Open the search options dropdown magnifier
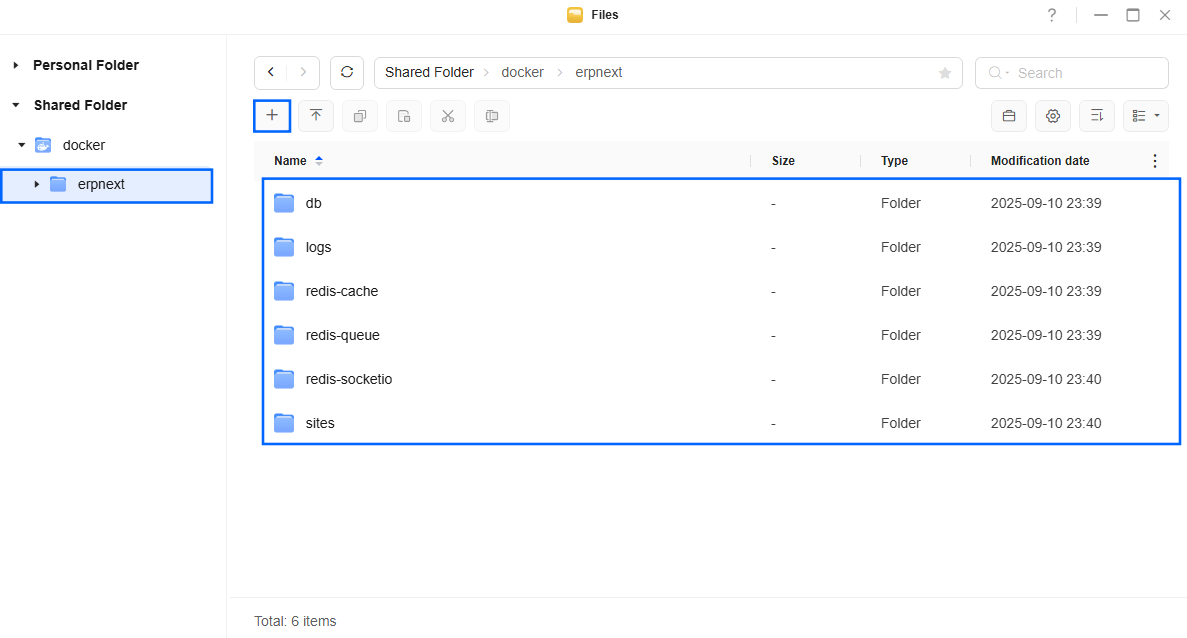This screenshot has width=1187, height=638. tap(998, 73)
